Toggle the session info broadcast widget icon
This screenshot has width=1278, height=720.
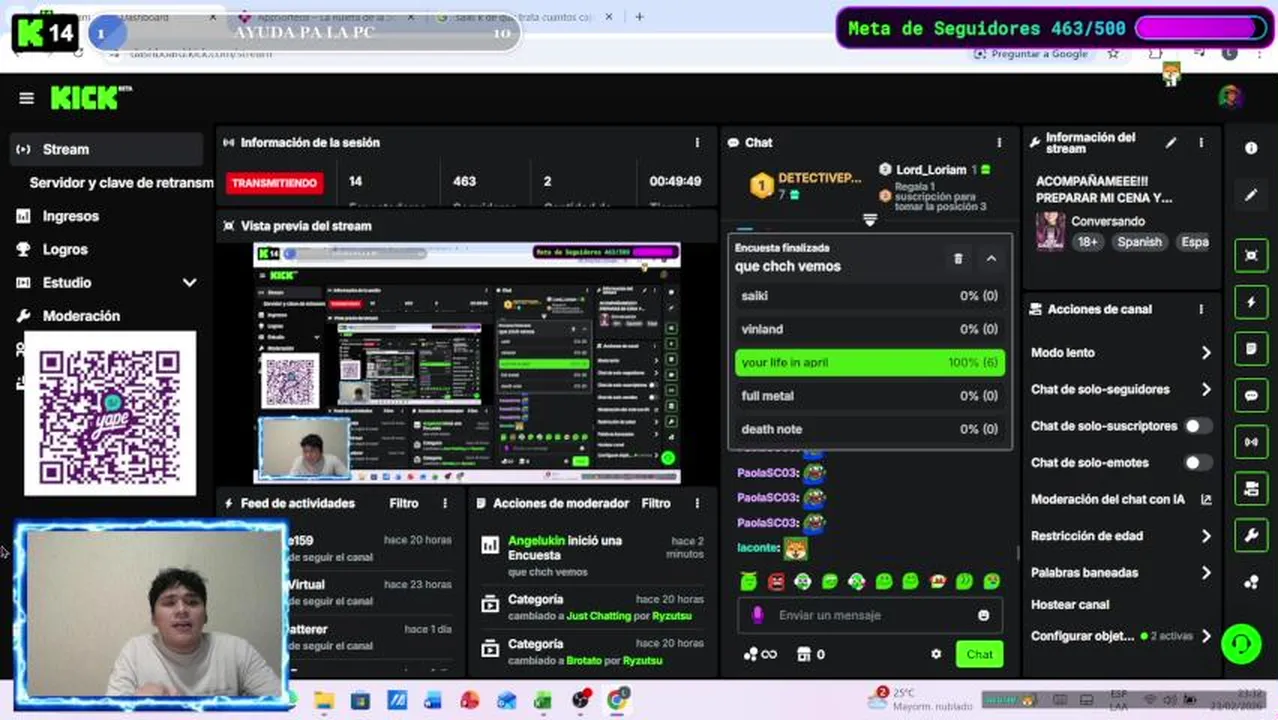[x=1251, y=442]
